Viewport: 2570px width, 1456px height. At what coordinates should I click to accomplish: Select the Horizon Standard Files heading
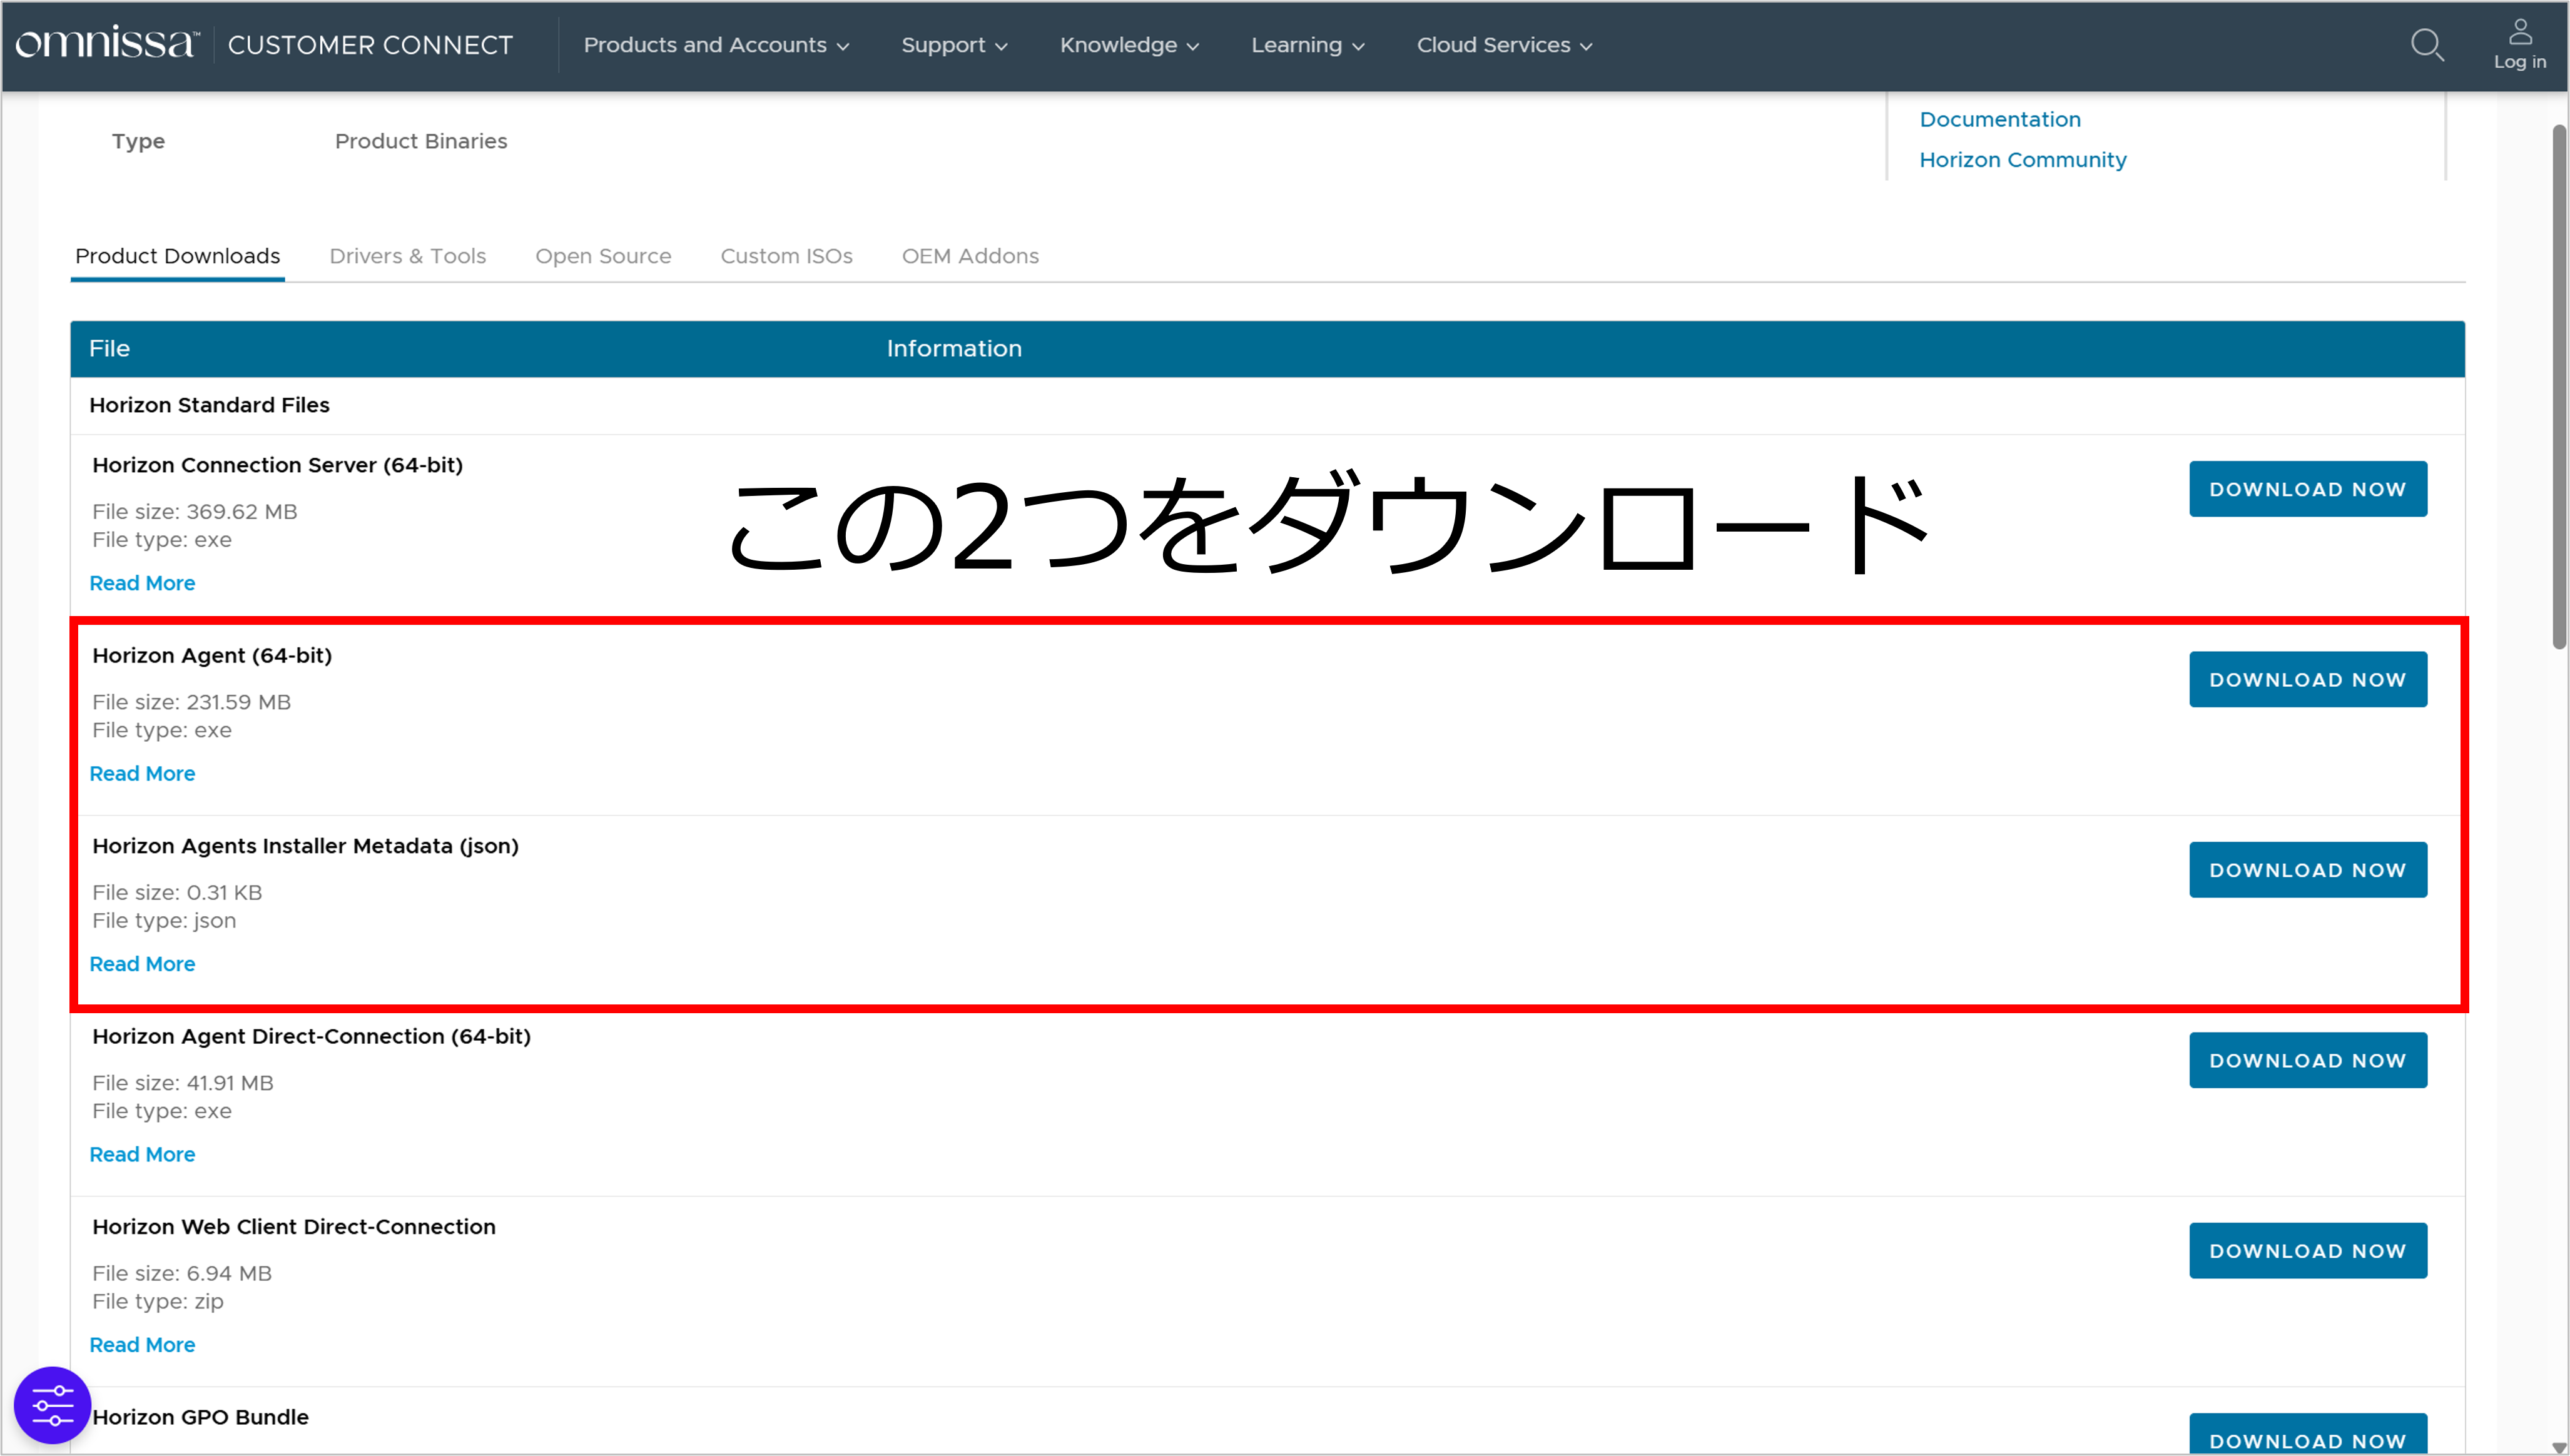point(209,405)
